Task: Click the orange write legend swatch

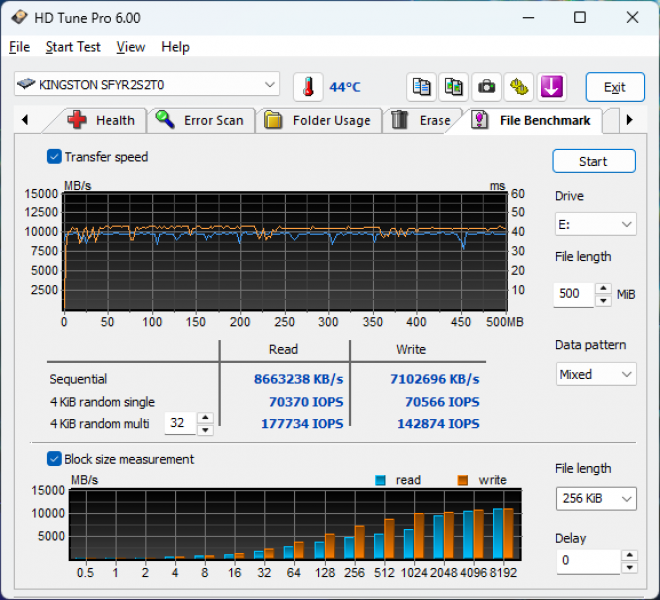Action: (463, 480)
